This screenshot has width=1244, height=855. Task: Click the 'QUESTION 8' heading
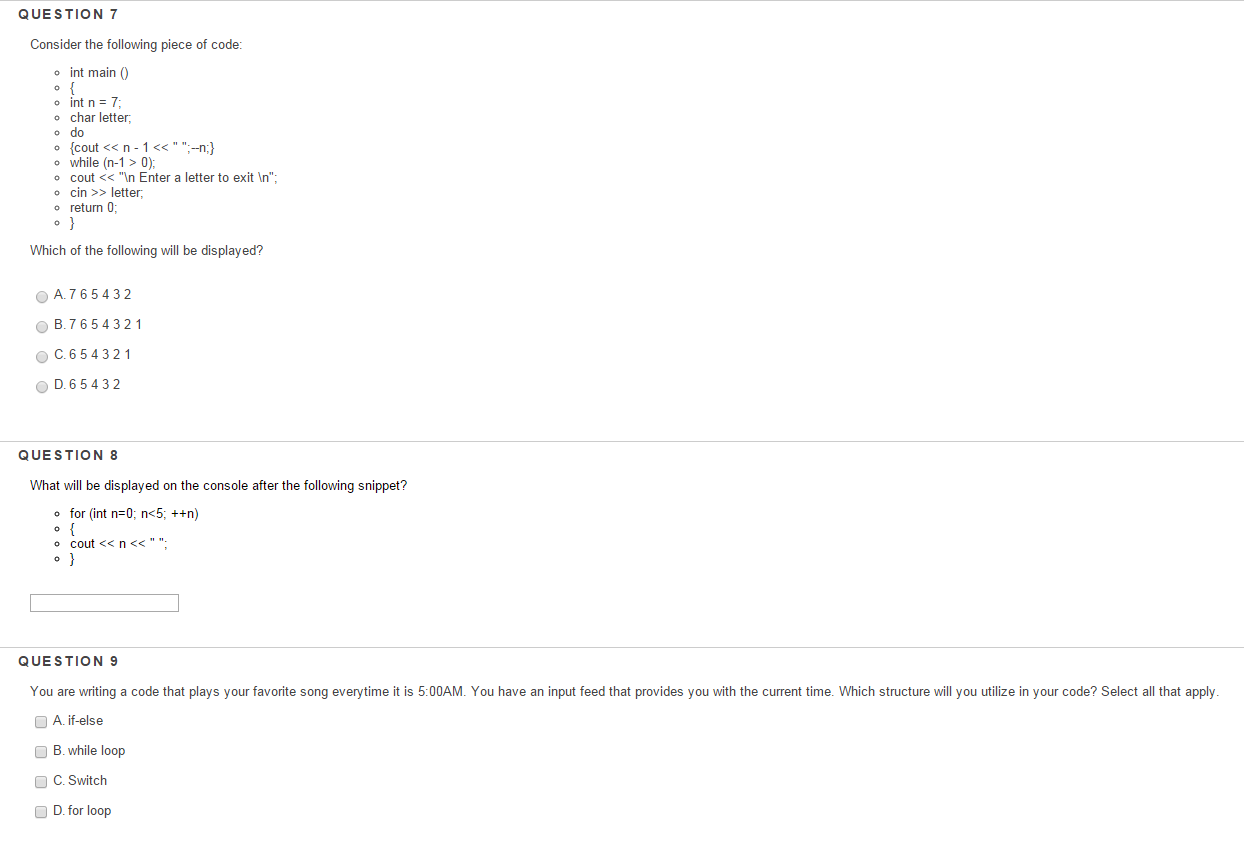(68, 455)
